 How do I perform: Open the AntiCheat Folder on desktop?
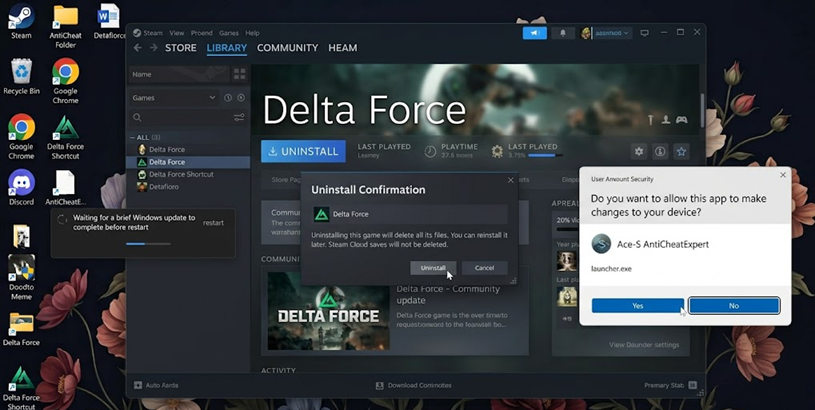65,26
